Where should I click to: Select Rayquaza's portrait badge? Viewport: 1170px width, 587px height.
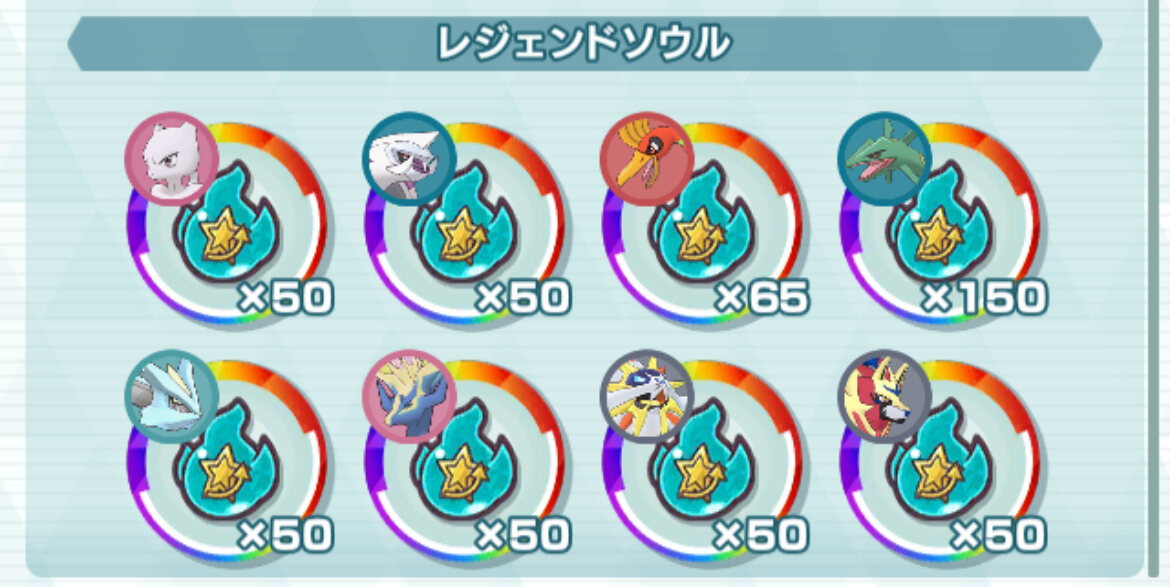pyautogui.click(x=884, y=159)
